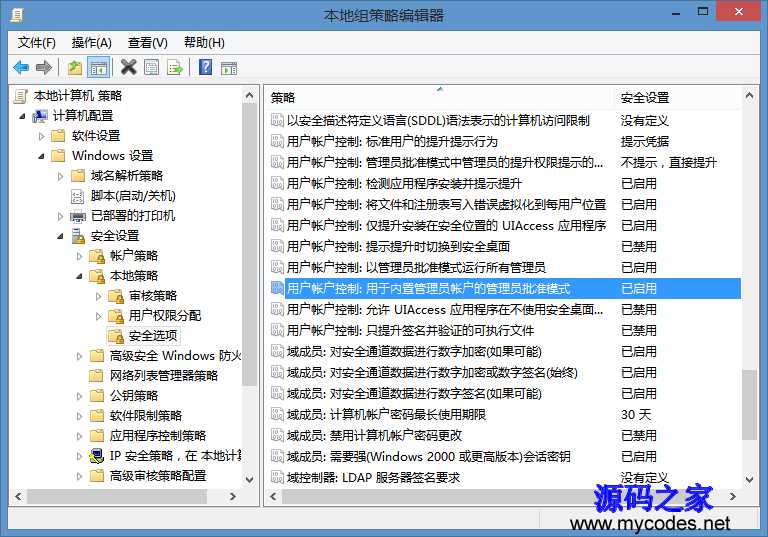The height and width of the screenshot is (537, 768).
Task: Select policy 用户帐户控制: 标准用户的提升提示行为
Action: (x=392, y=142)
